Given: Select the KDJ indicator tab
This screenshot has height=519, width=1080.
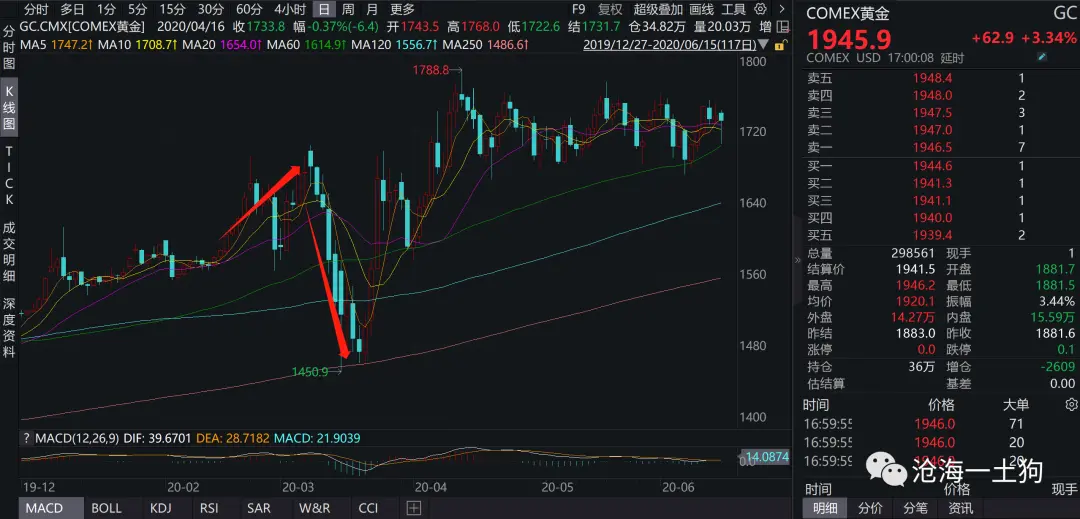Looking at the screenshot, I should (162, 509).
